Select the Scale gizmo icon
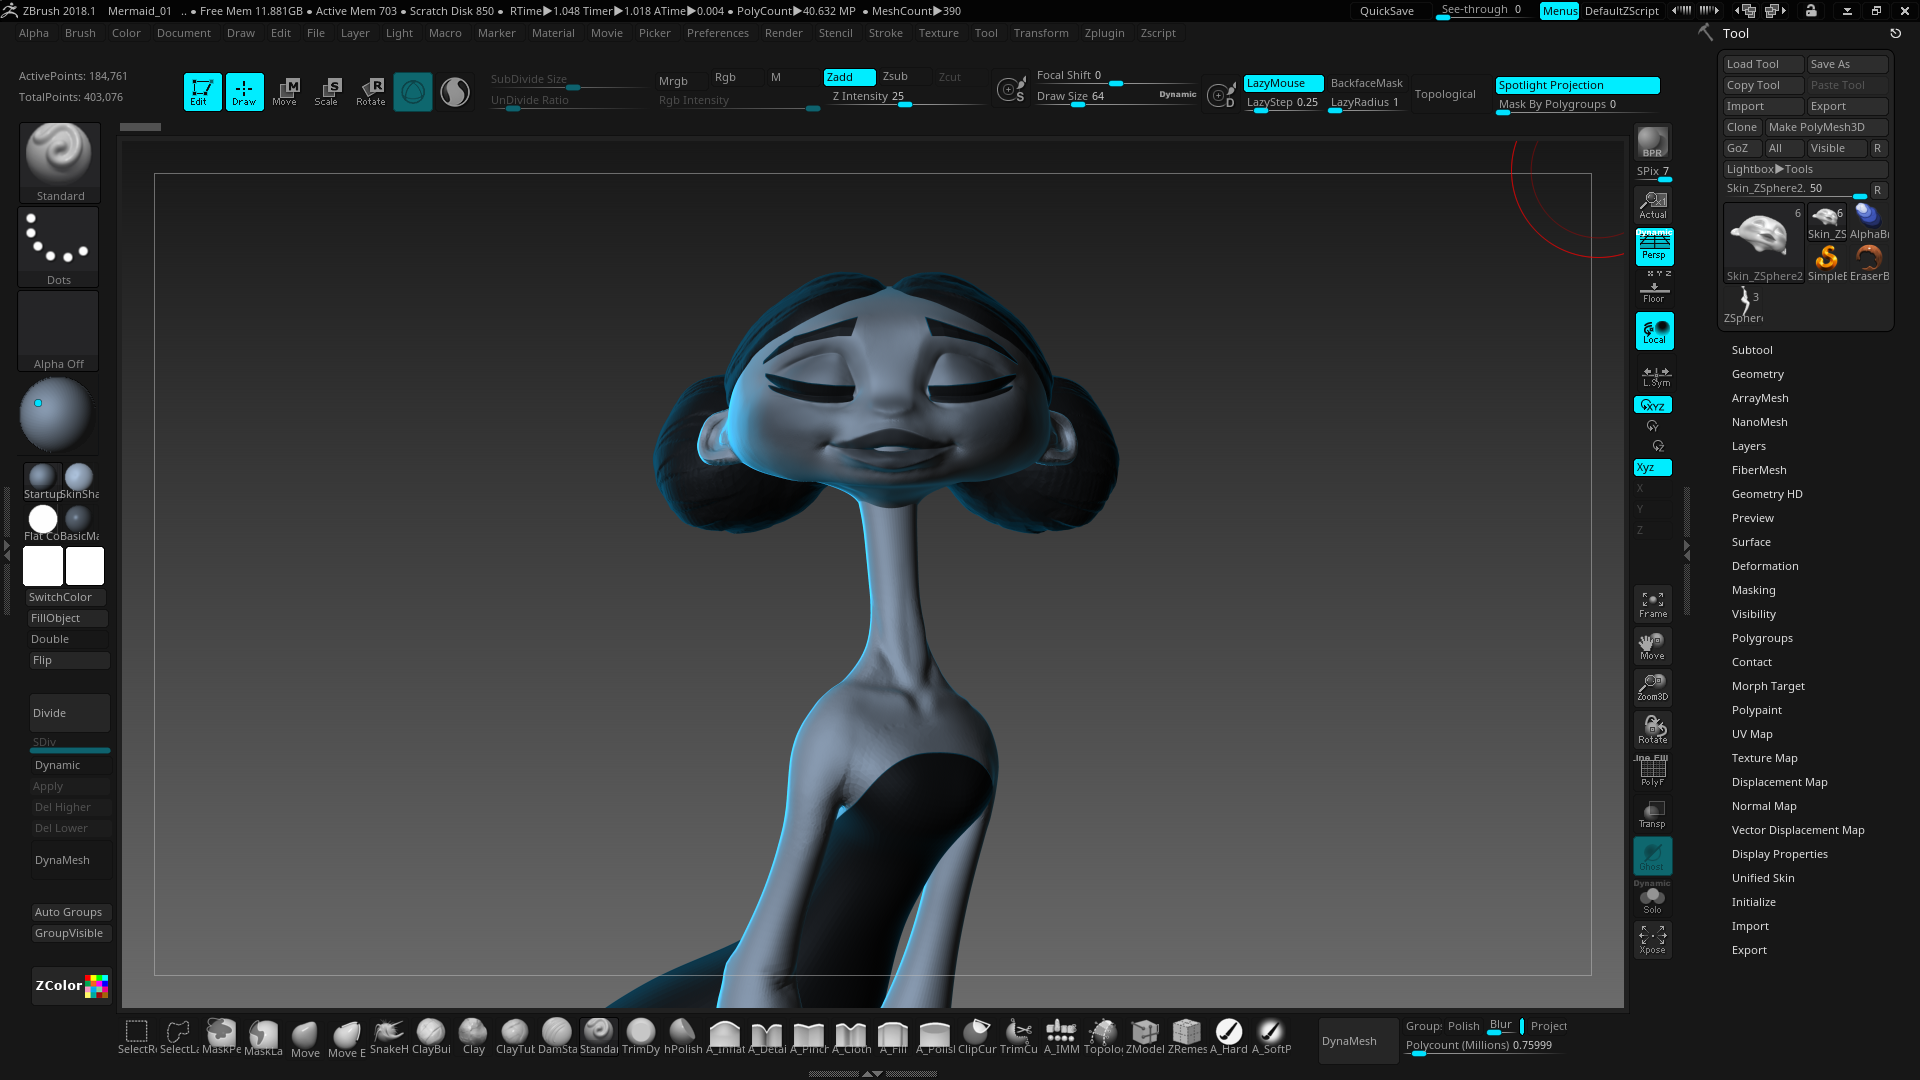 pyautogui.click(x=328, y=92)
